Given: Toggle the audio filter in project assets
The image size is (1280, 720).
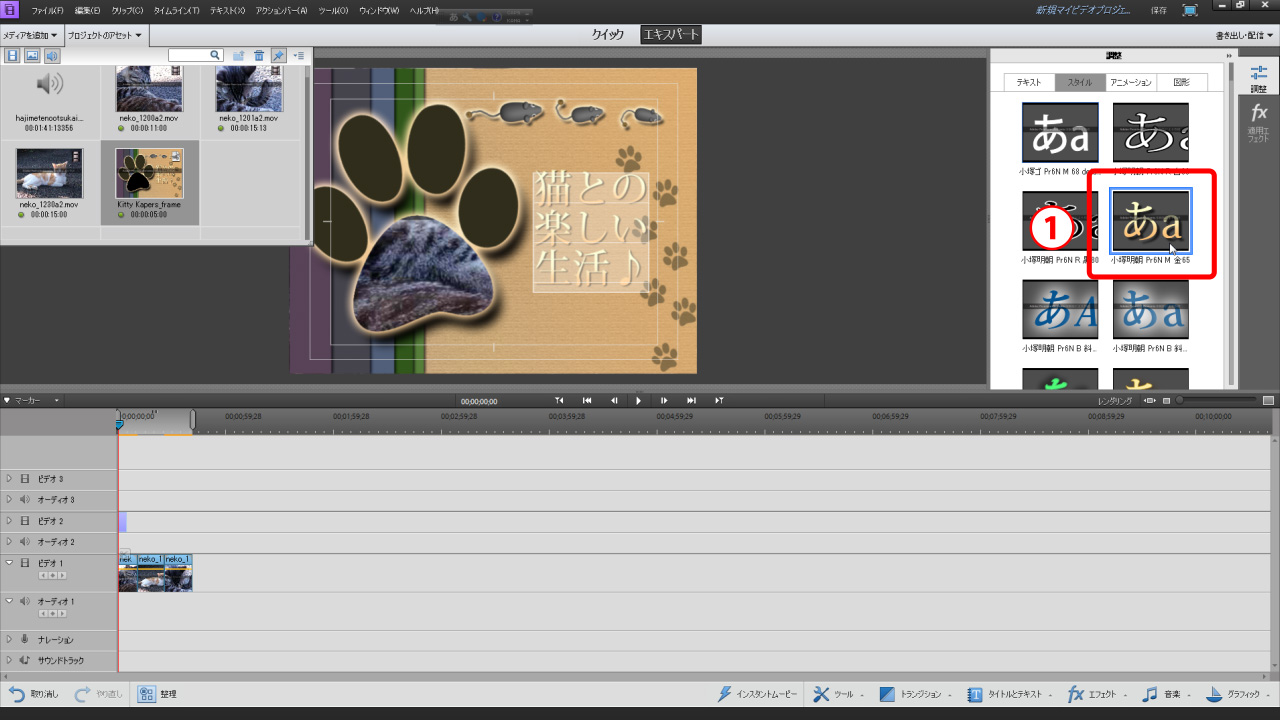Looking at the screenshot, I should 51,56.
